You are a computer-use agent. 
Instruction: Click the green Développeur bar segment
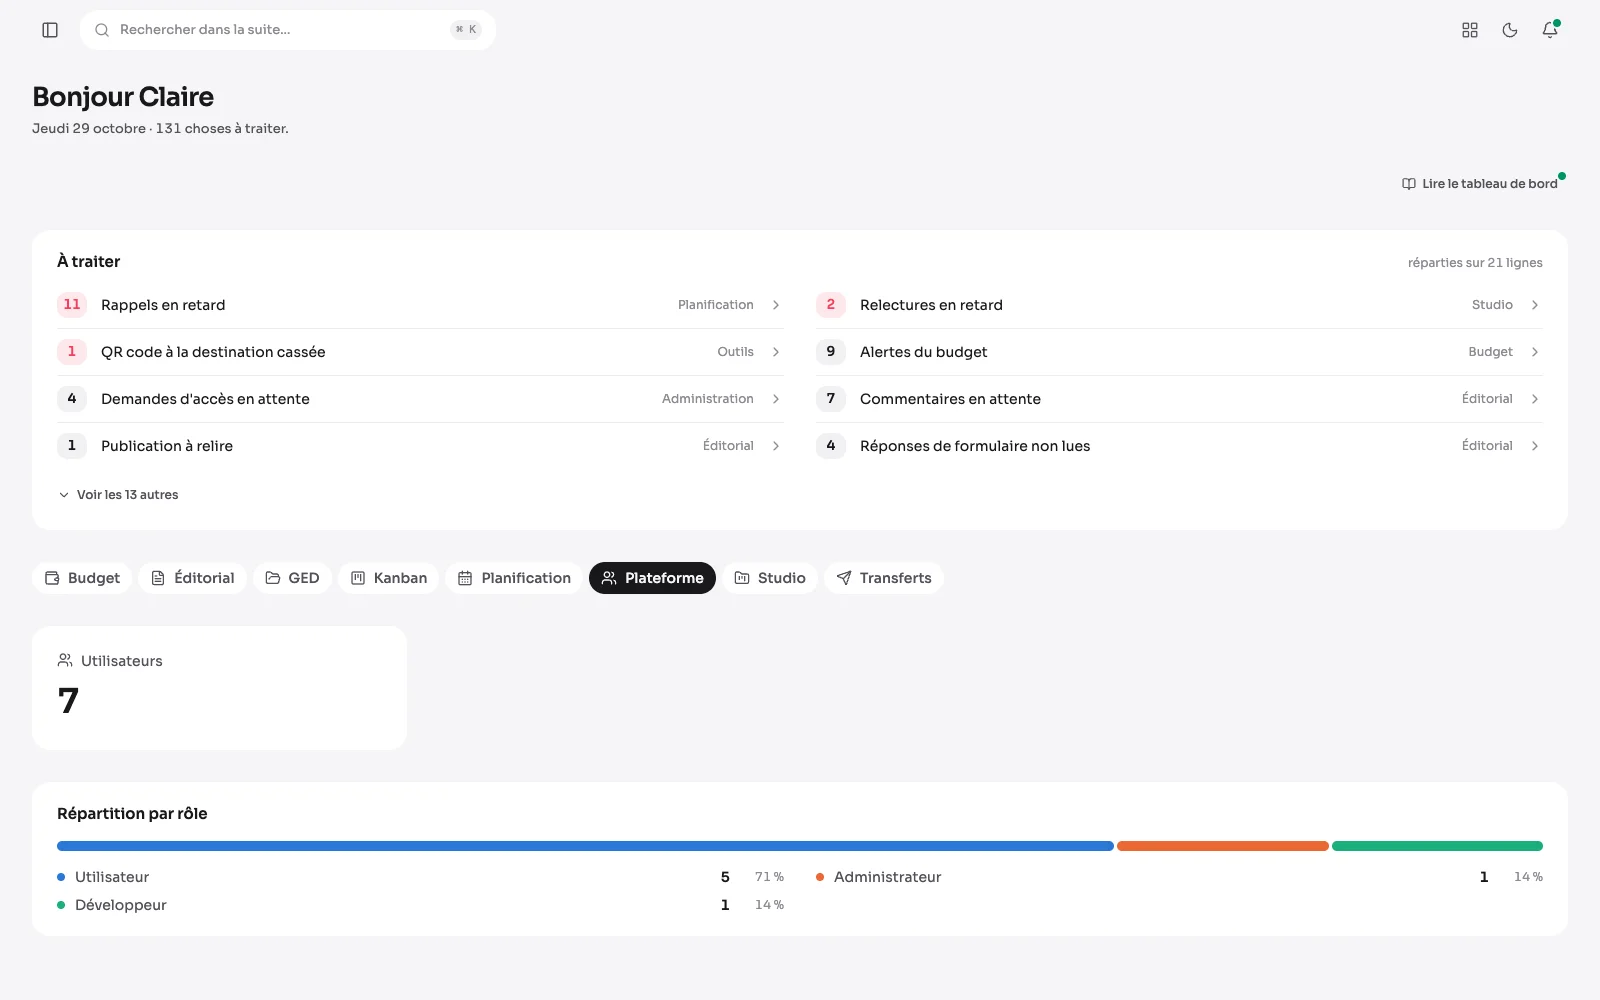(x=1437, y=846)
